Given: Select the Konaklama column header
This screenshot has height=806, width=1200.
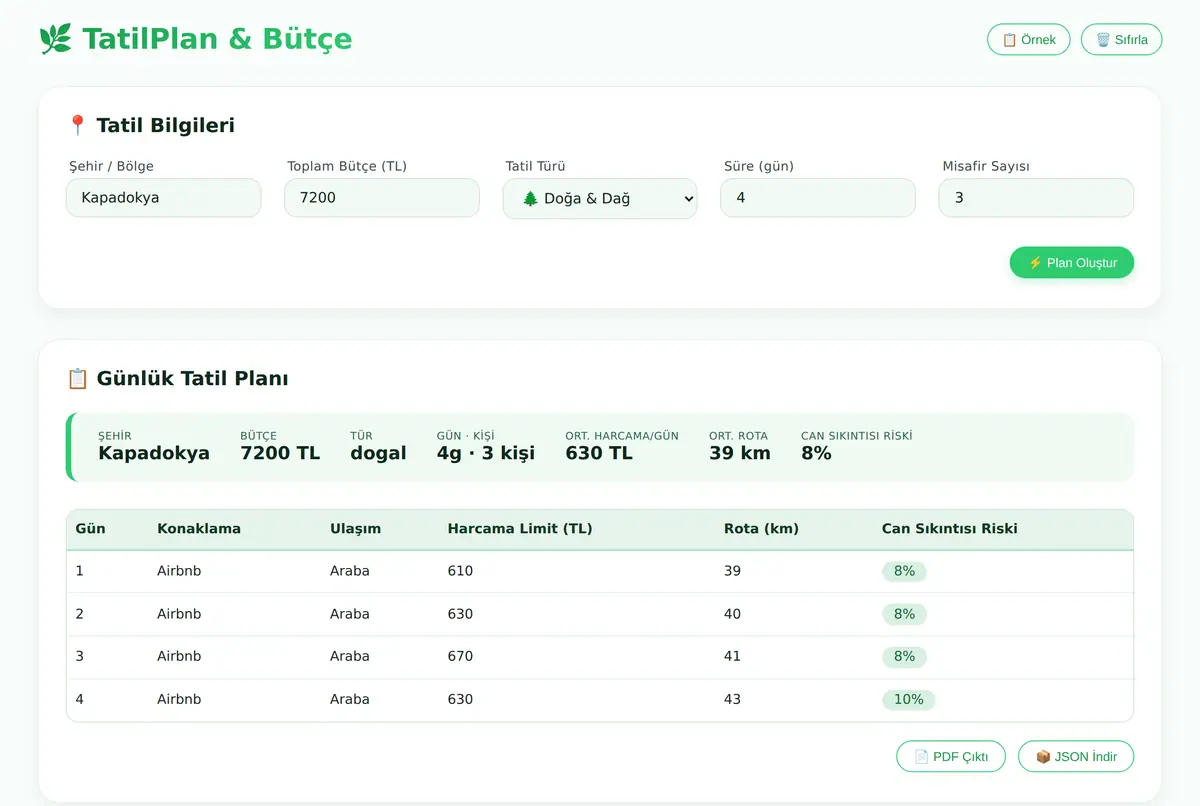Looking at the screenshot, I should [x=199, y=529].
